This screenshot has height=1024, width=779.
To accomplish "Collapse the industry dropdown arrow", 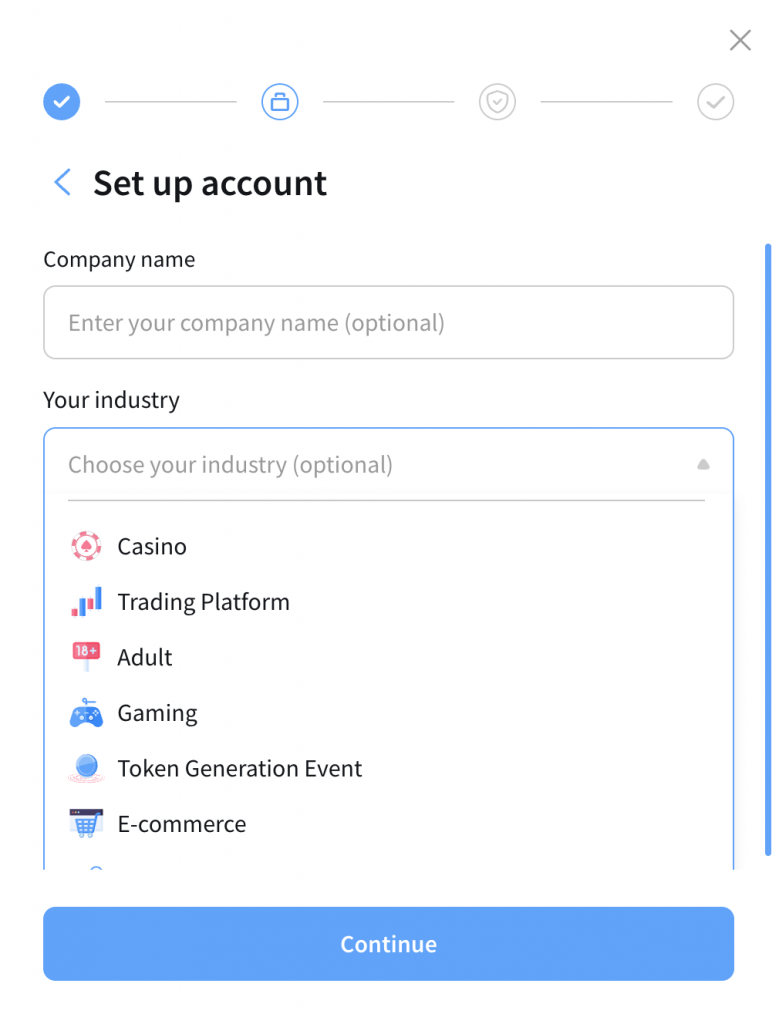I will pos(703,465).
